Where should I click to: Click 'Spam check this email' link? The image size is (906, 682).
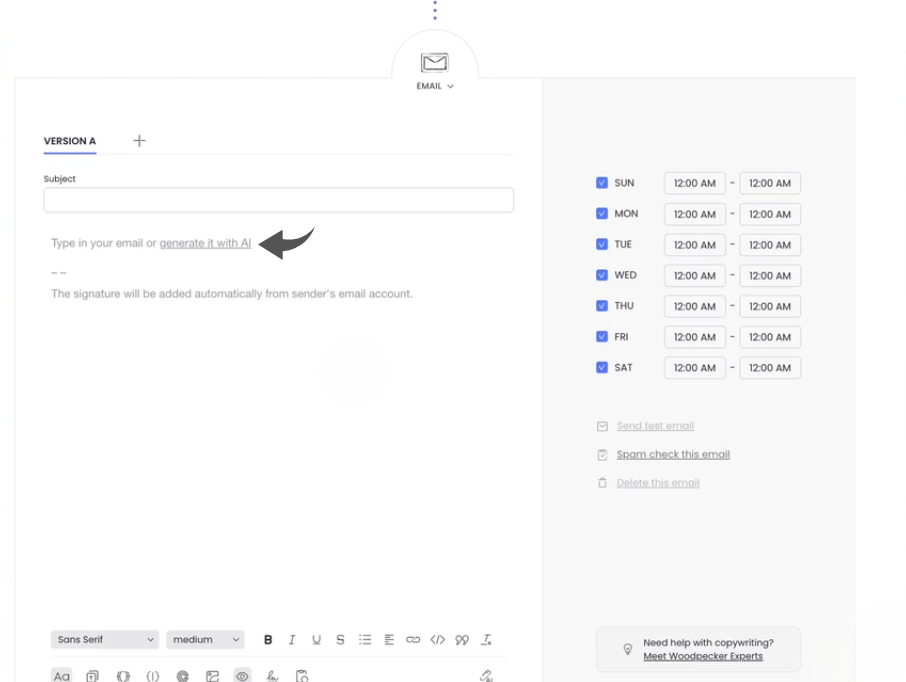pos(673,454)
